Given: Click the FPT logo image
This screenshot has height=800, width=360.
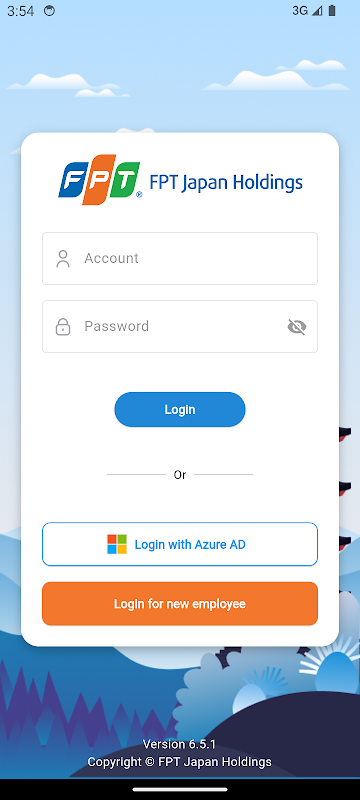Looking at the screenshot, I should tap(100, 180).
